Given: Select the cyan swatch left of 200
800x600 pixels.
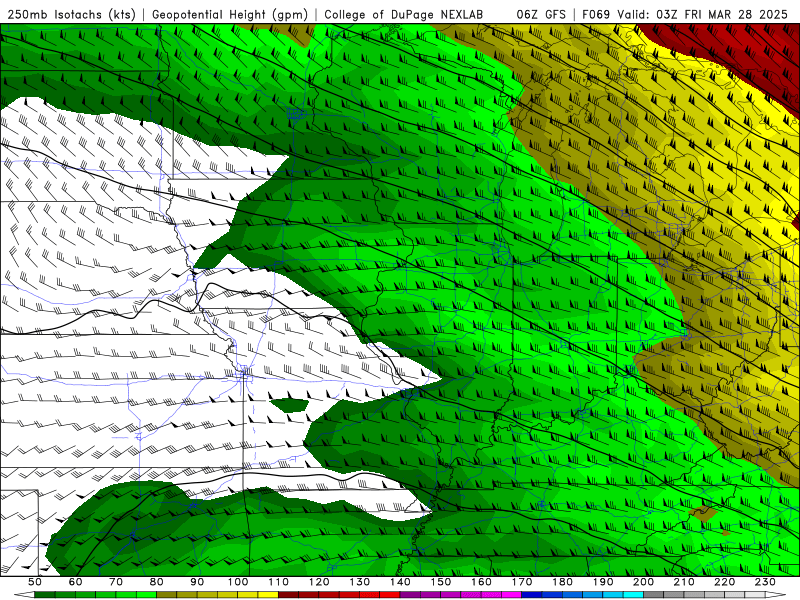Looking at the screenshot, I should click(633, 595).
